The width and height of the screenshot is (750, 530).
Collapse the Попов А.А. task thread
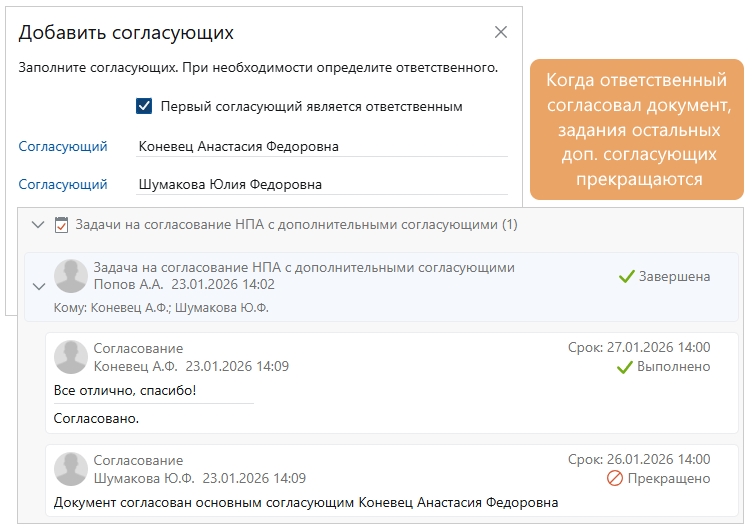click(x=38, y=286)
